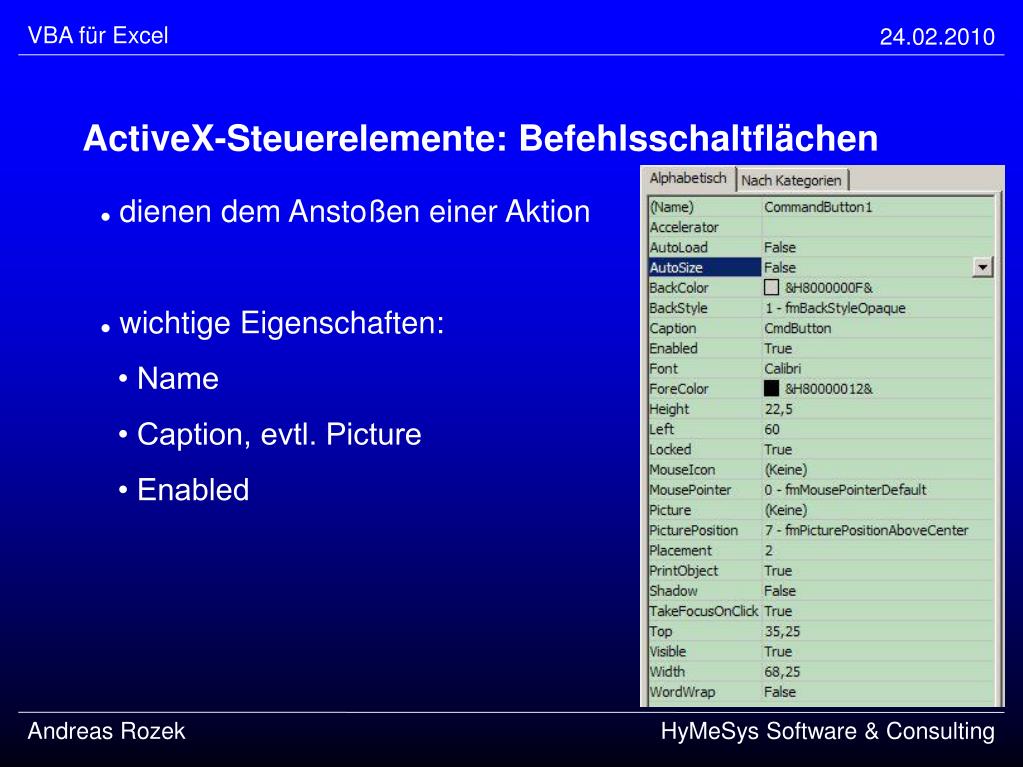Image resolution: width=1023 pixels, height=767 pixels.
Task: Click the BackColor color swatch
Action: point(771,288)
